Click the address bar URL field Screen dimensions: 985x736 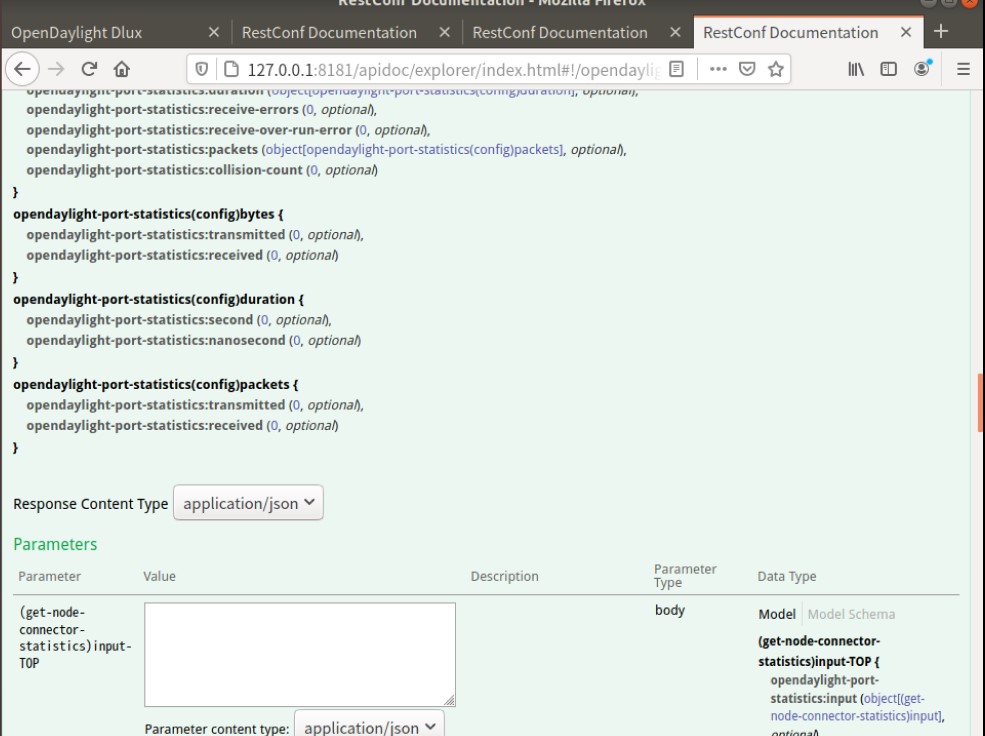tap(454, 70)
